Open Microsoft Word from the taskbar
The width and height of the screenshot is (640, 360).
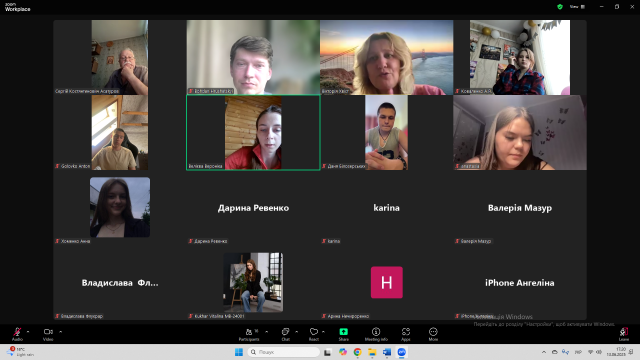(387, 352)
